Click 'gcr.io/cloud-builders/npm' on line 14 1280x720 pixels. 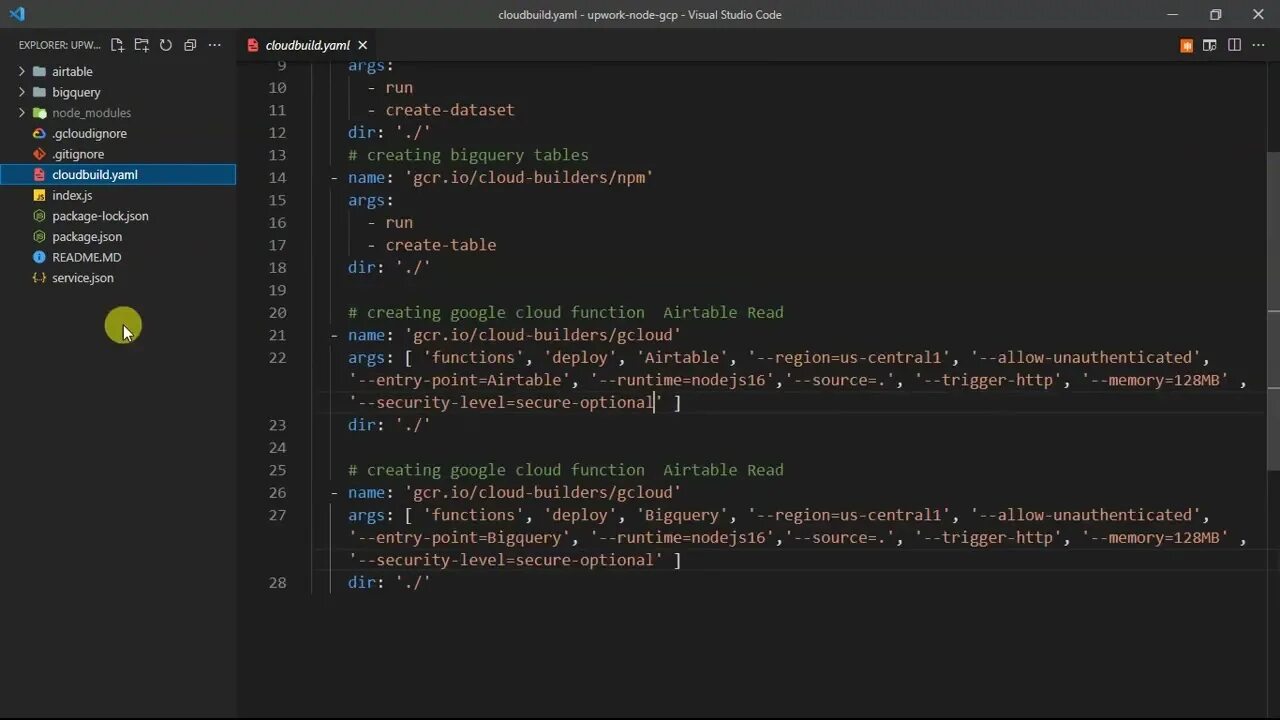coord(529,177)
